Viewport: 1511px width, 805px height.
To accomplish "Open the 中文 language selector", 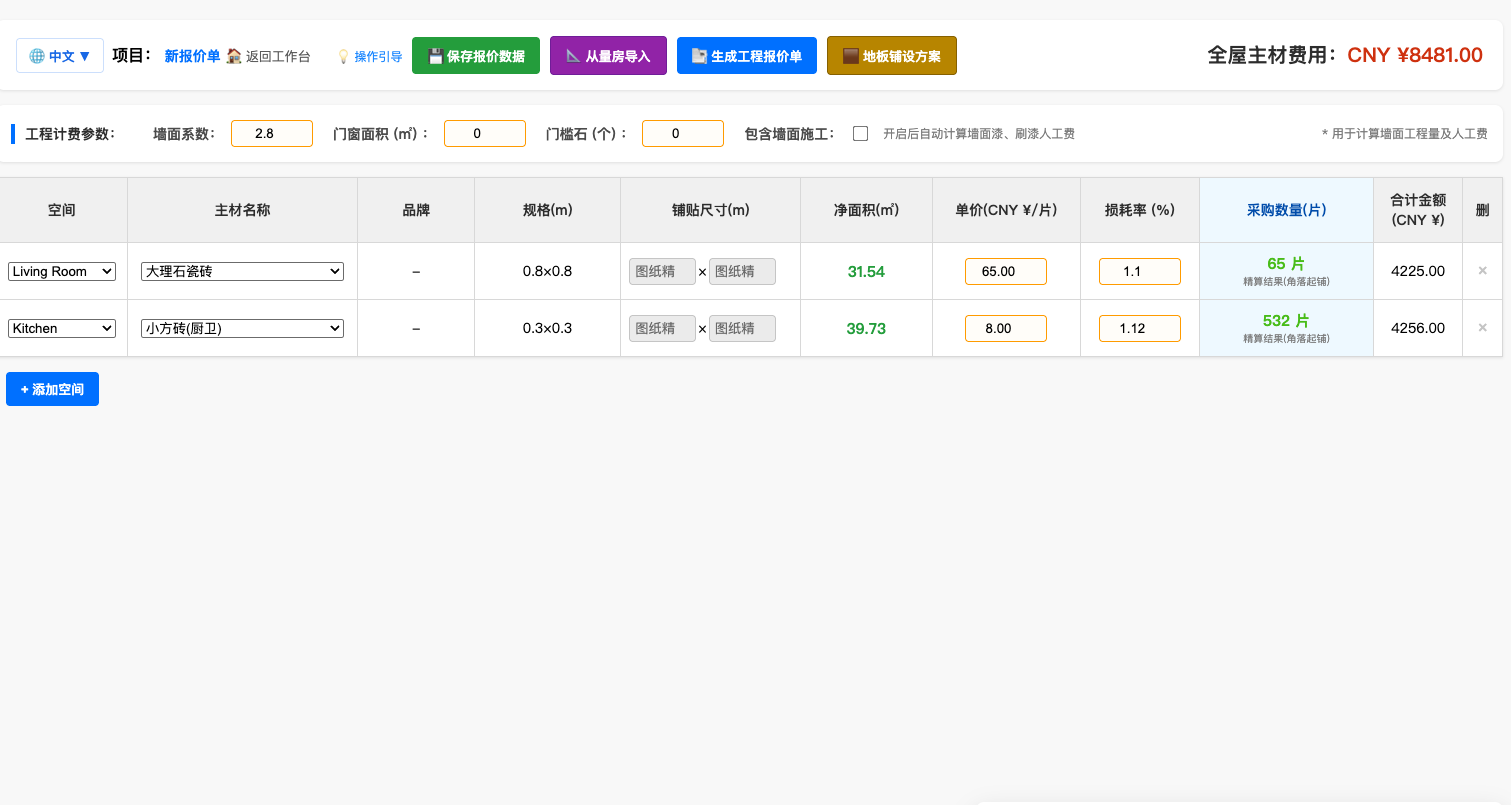I will 60,56.
